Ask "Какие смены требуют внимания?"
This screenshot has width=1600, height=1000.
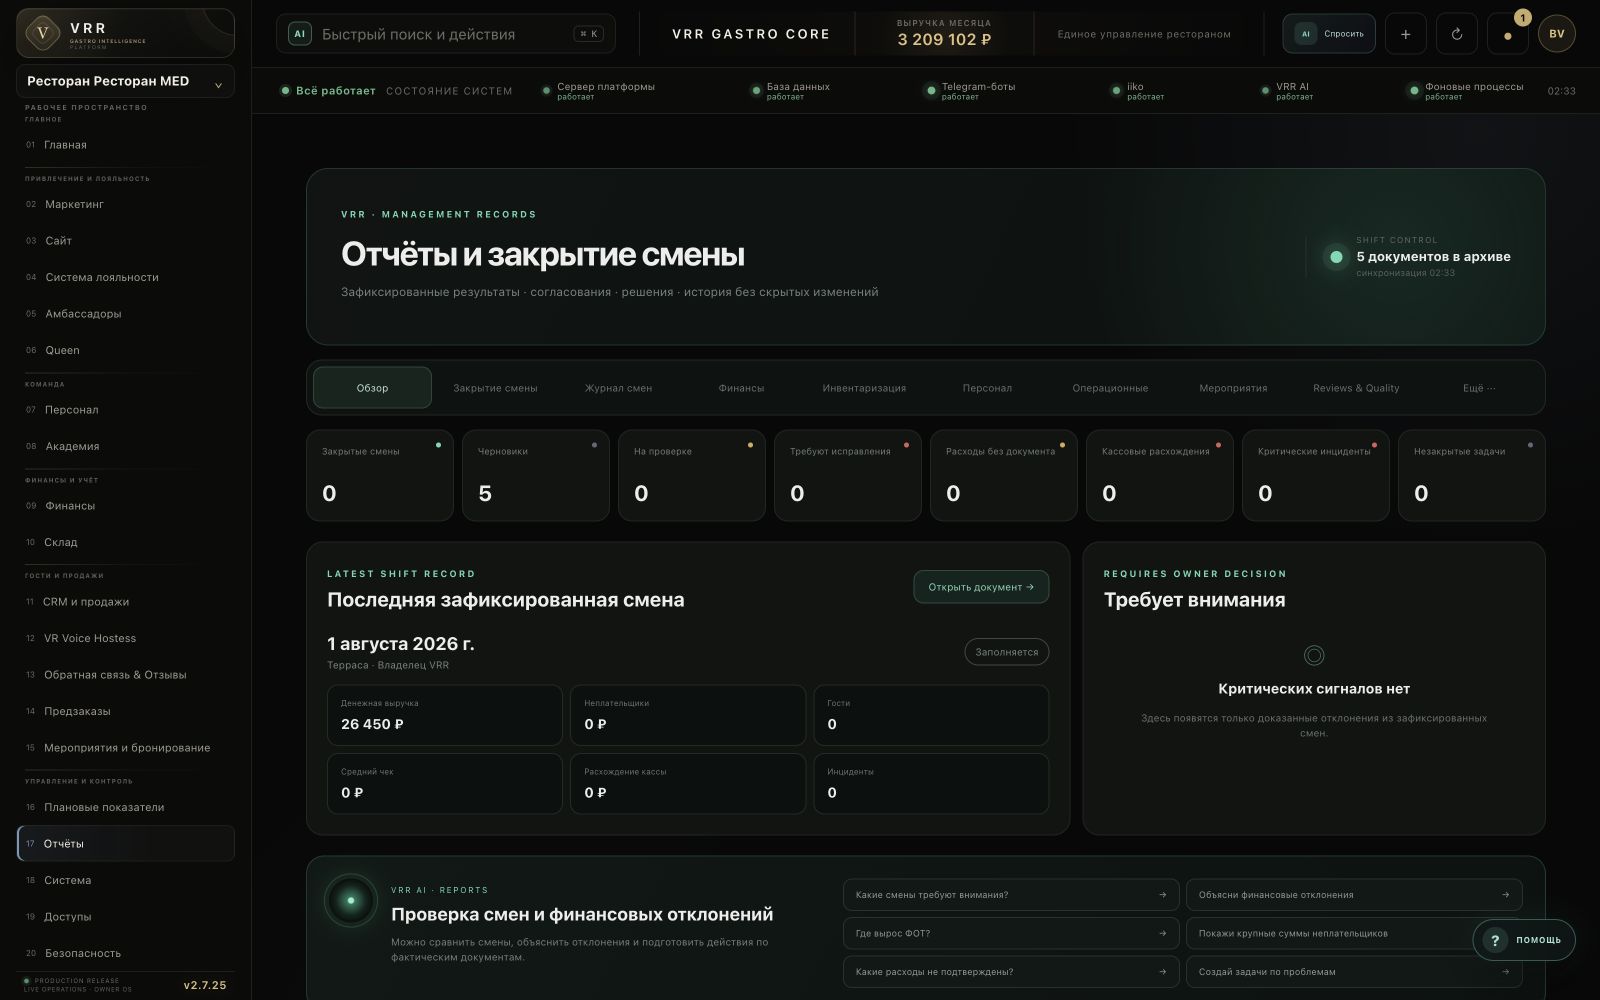tap(1011, 895)
